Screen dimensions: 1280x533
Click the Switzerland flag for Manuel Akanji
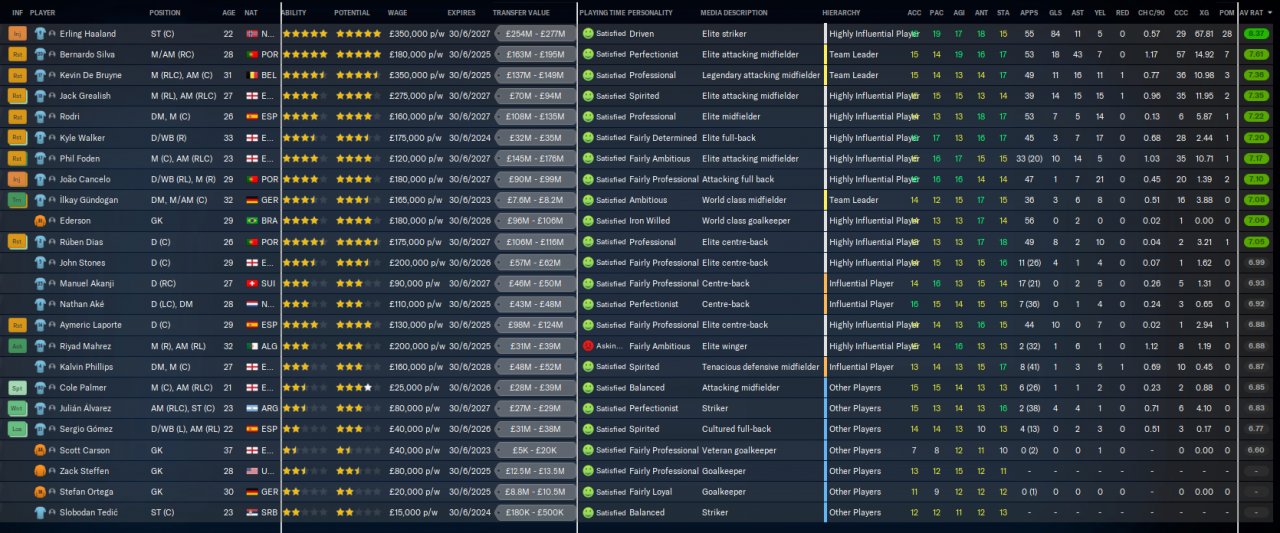pos(251,283)
